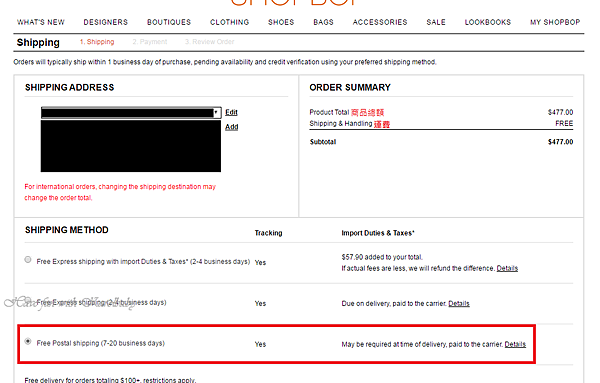Click the Shipping & Handling FREE value
Viewport: 600px width, 383px height.
564,124
